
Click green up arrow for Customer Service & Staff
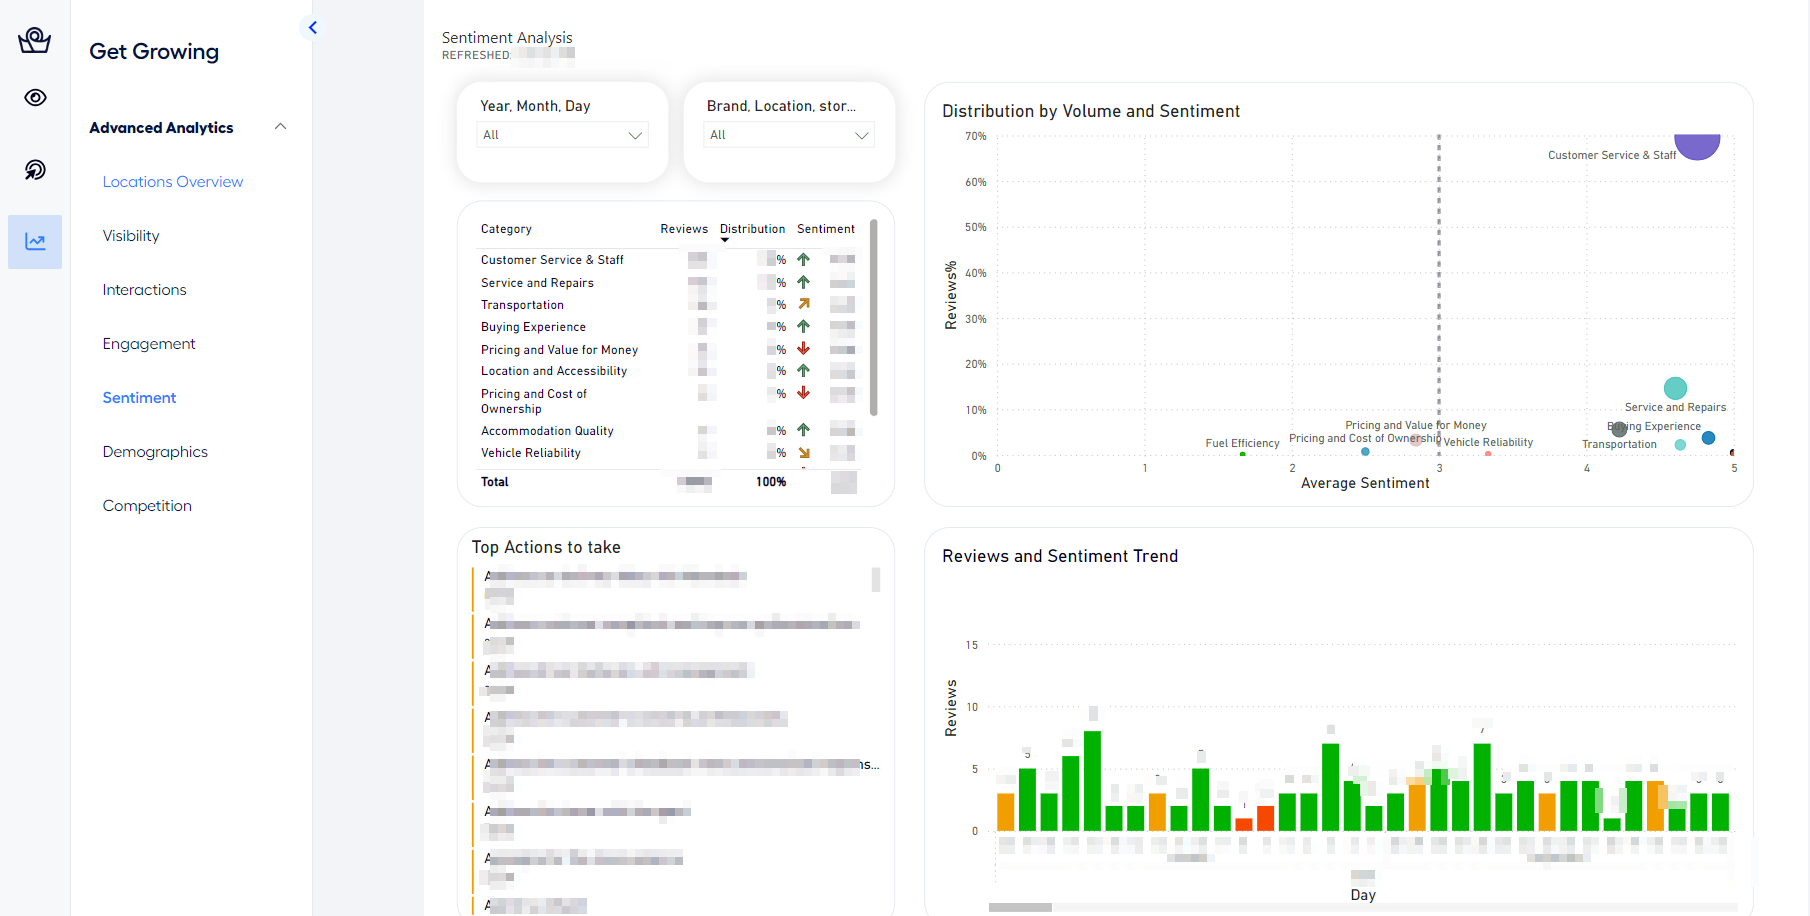coord(803,260)
